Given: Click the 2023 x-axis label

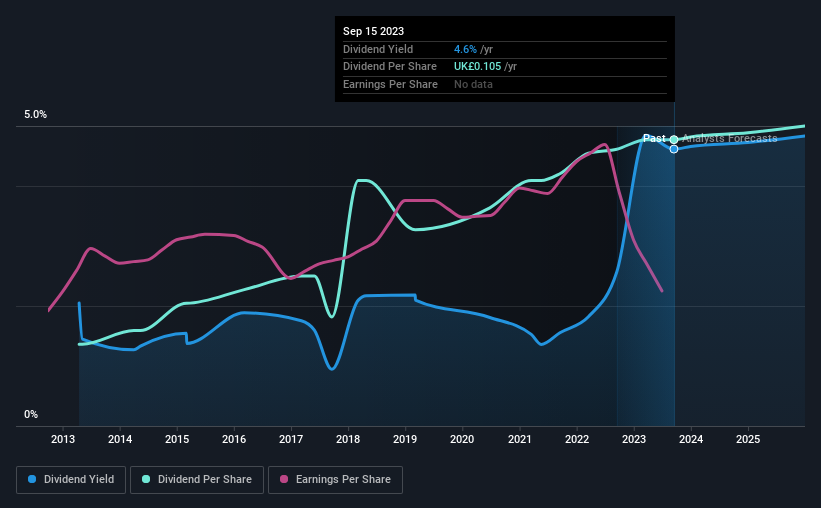Looking at the screenshot, I should point(634,439).
